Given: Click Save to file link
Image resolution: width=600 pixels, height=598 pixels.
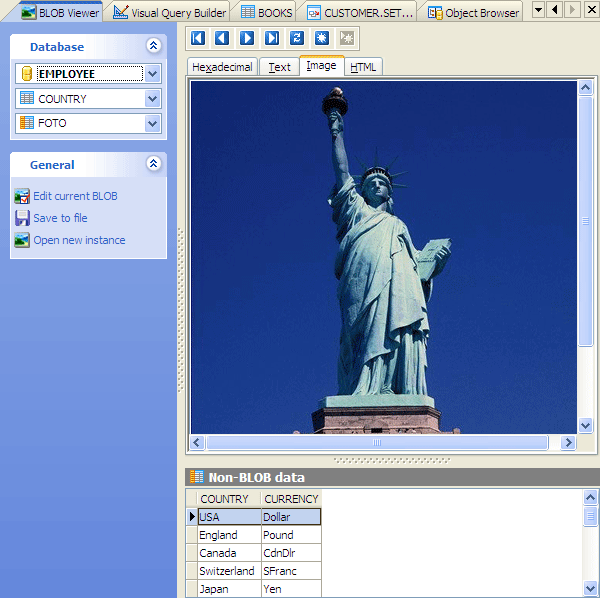Looking at the screenshot, I should pos(60,218).
